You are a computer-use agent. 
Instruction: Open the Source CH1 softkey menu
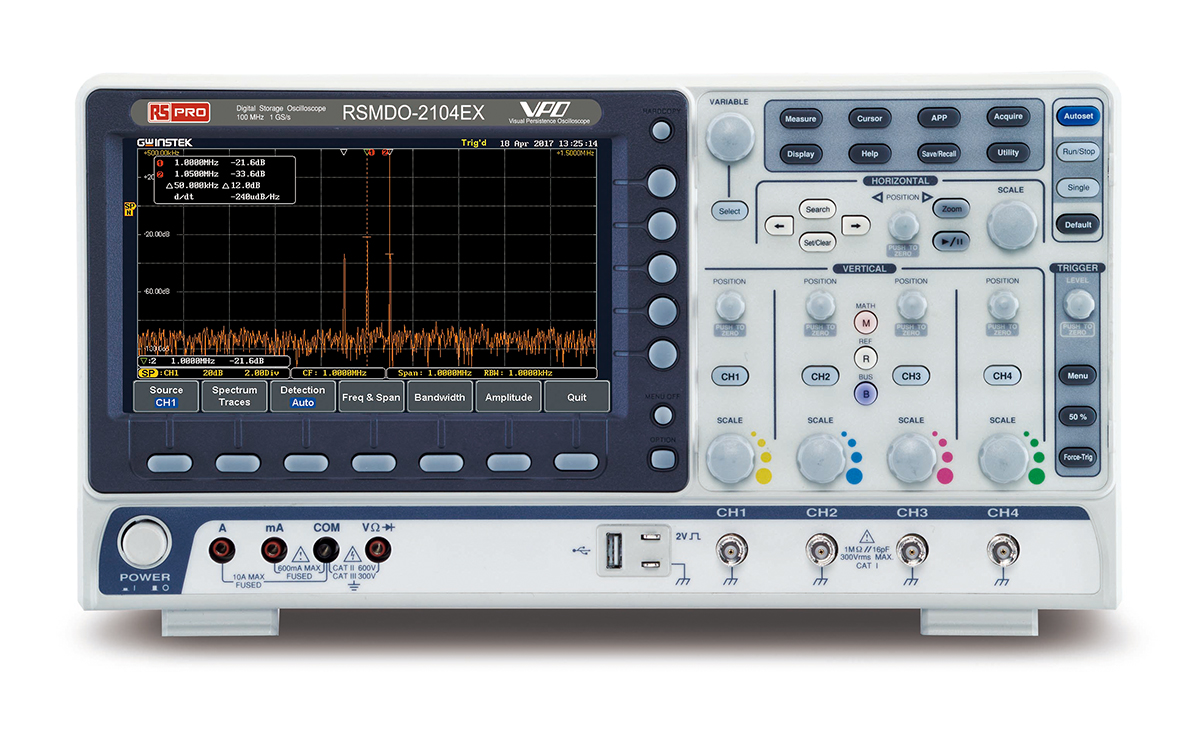pos(166,396)
